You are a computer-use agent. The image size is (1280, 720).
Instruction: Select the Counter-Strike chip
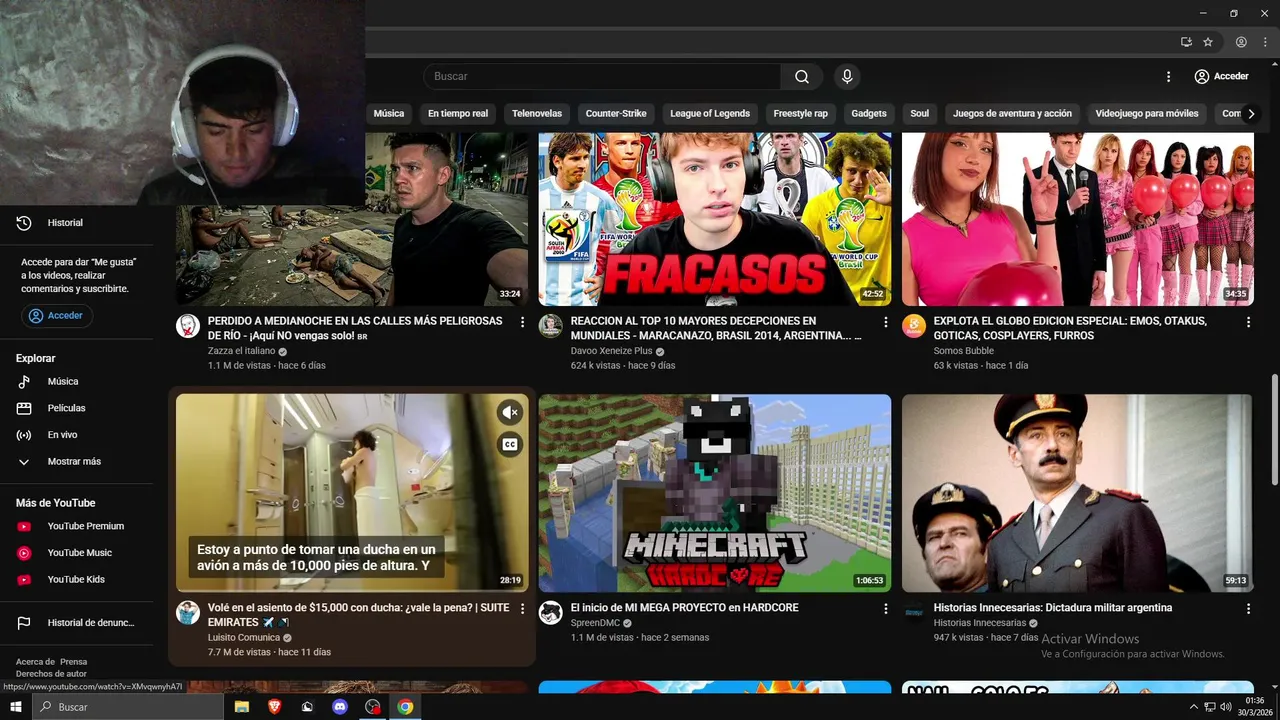pyautogui.click(x=616, y=114)
